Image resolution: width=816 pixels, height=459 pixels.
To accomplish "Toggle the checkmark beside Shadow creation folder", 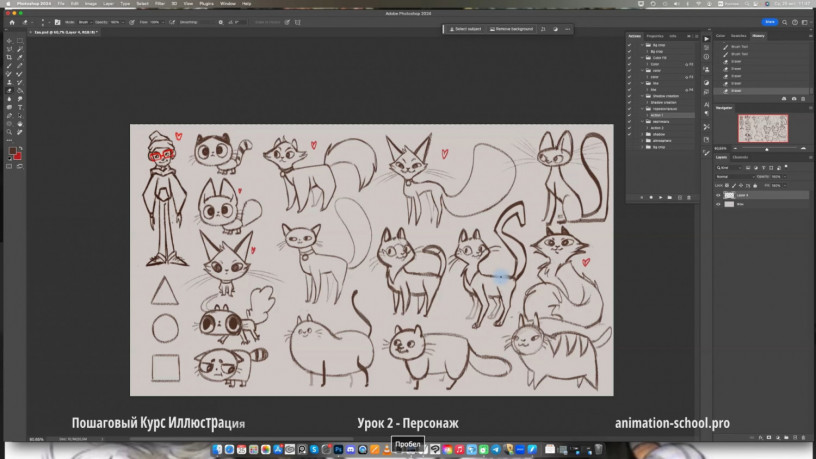I will pos(630,96).
